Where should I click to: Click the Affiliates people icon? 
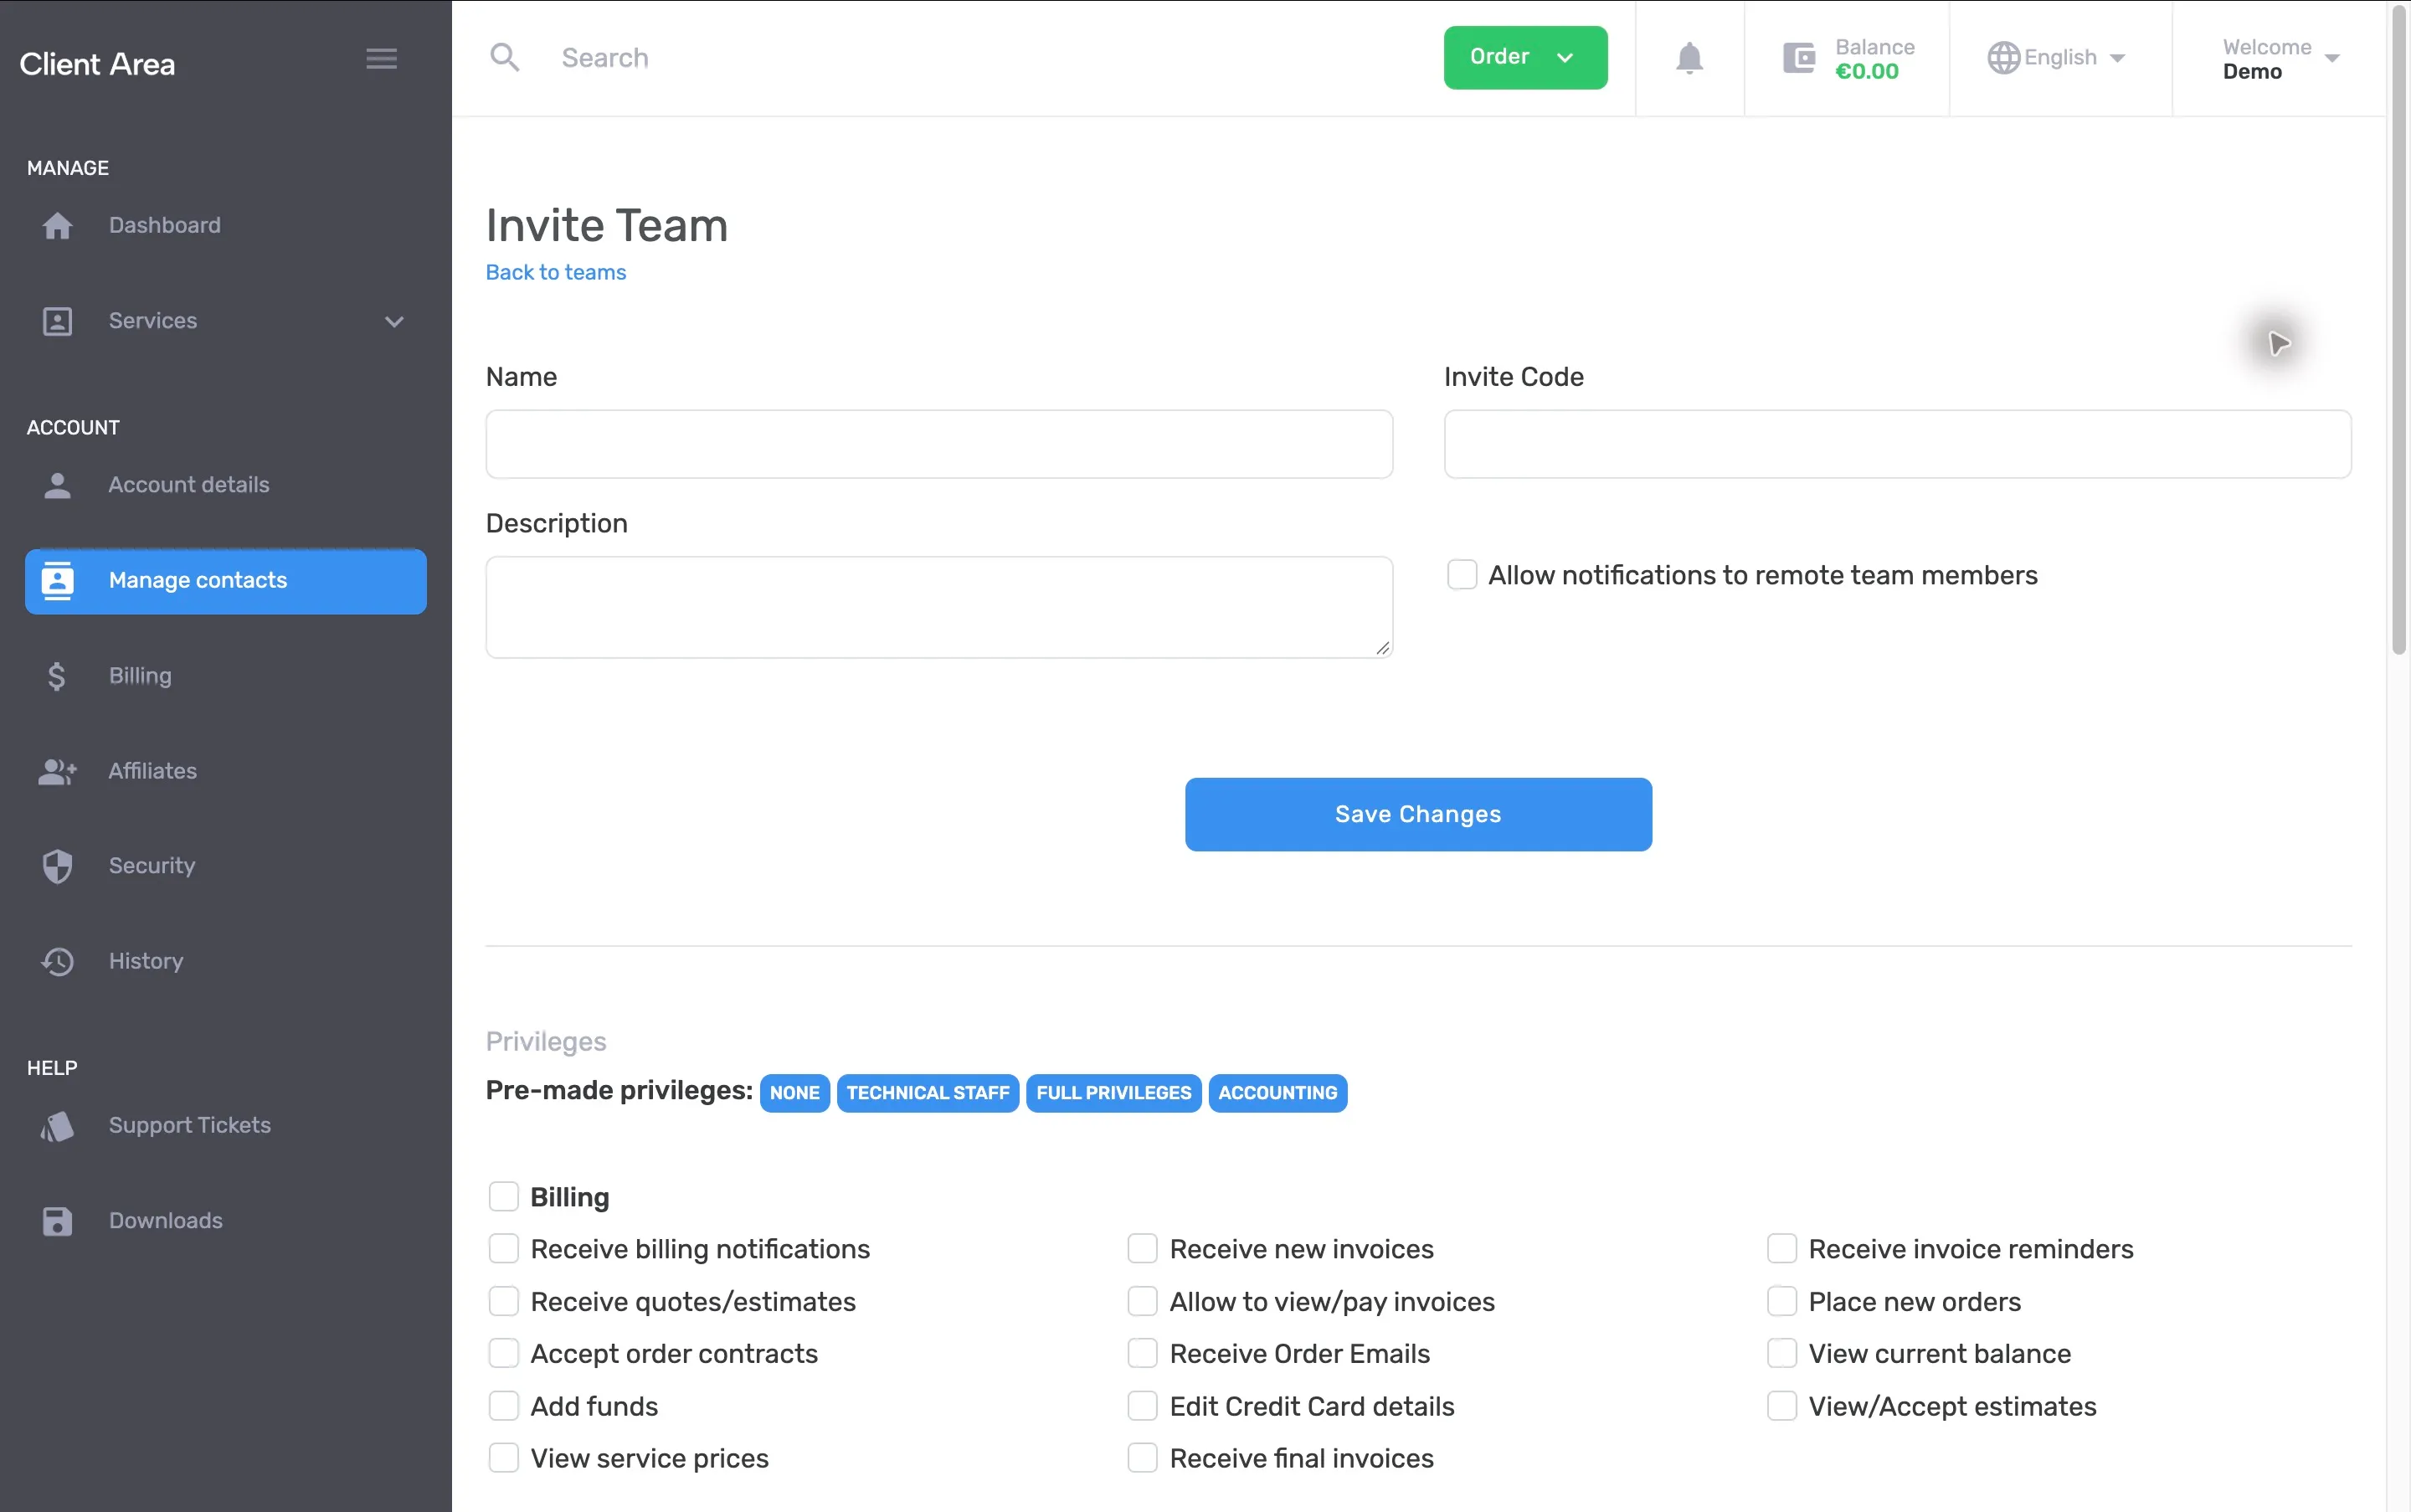(58, 771)
